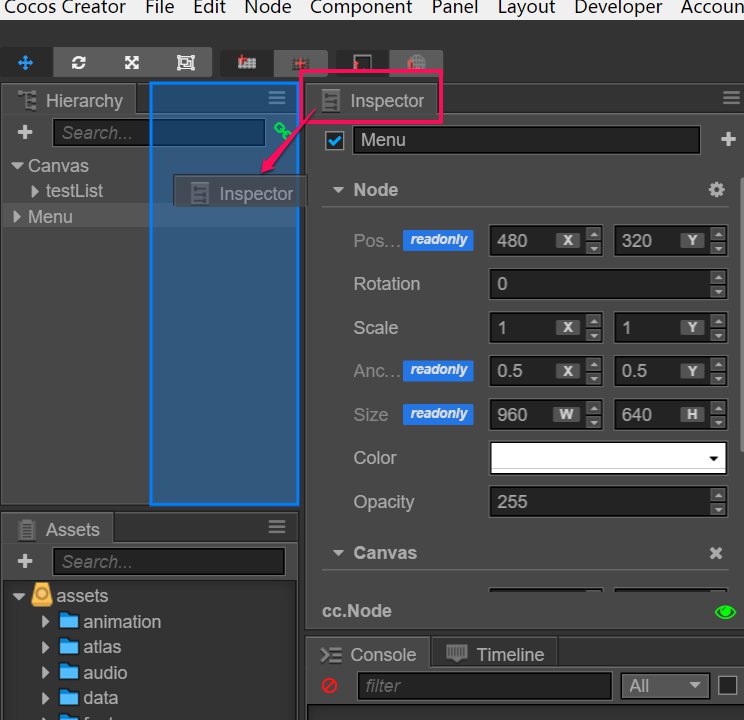Select the Move transform tool
Viewport: 744px width, 720px height.
[26, 62]
